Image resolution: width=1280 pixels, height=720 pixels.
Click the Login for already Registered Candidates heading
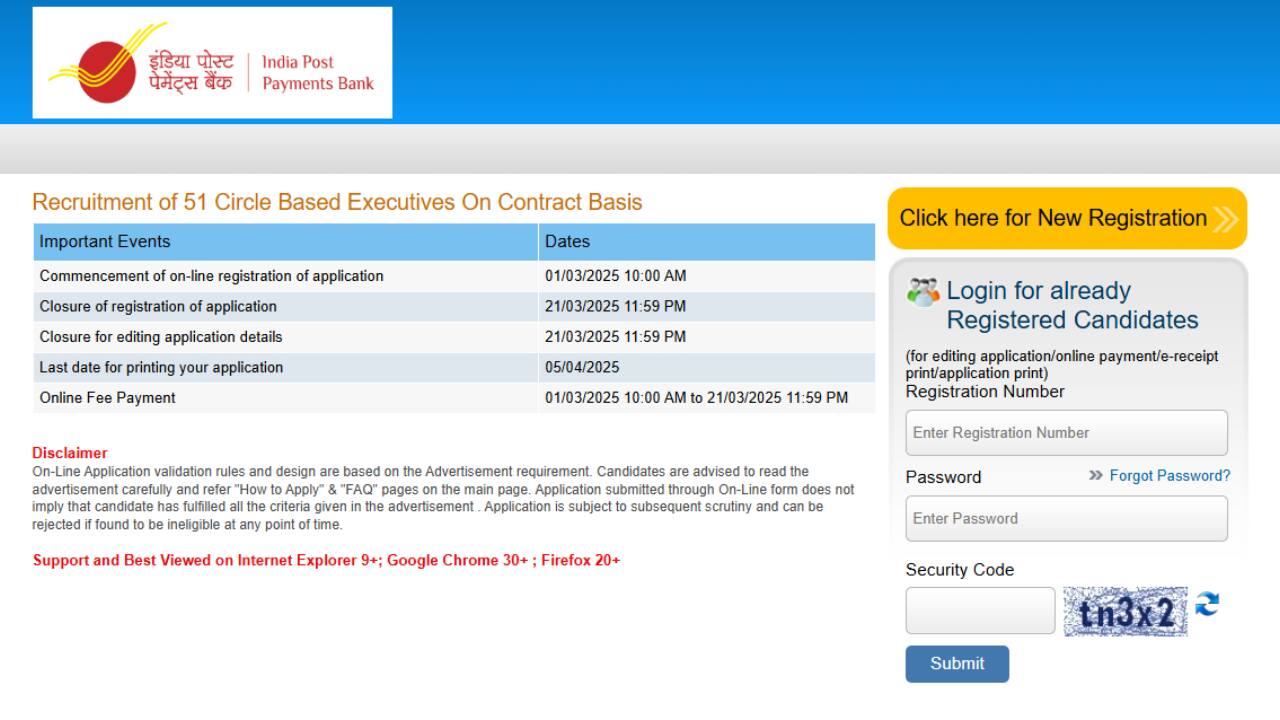1072,305
